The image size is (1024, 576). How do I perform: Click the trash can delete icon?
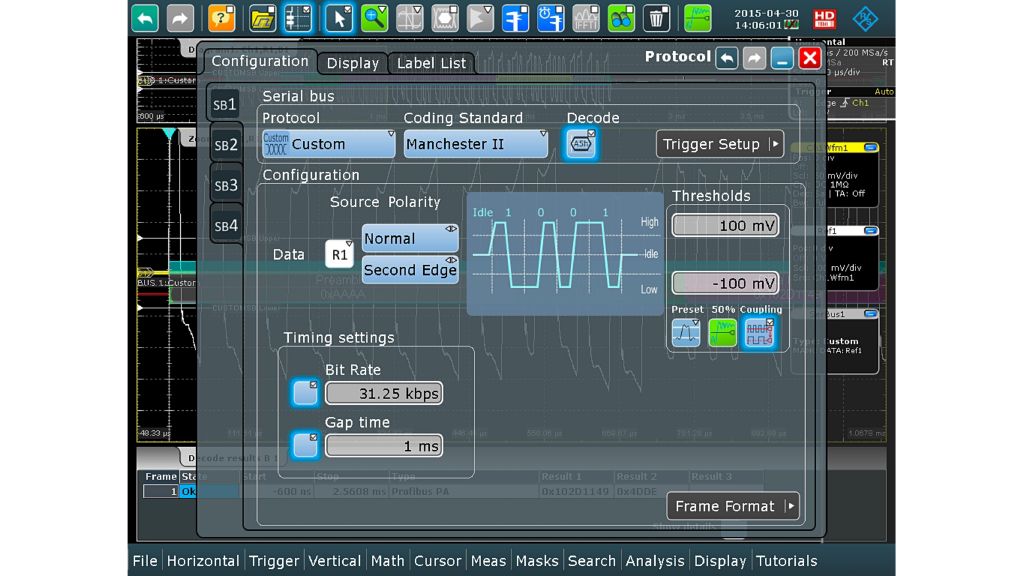[x=656, y=18]
